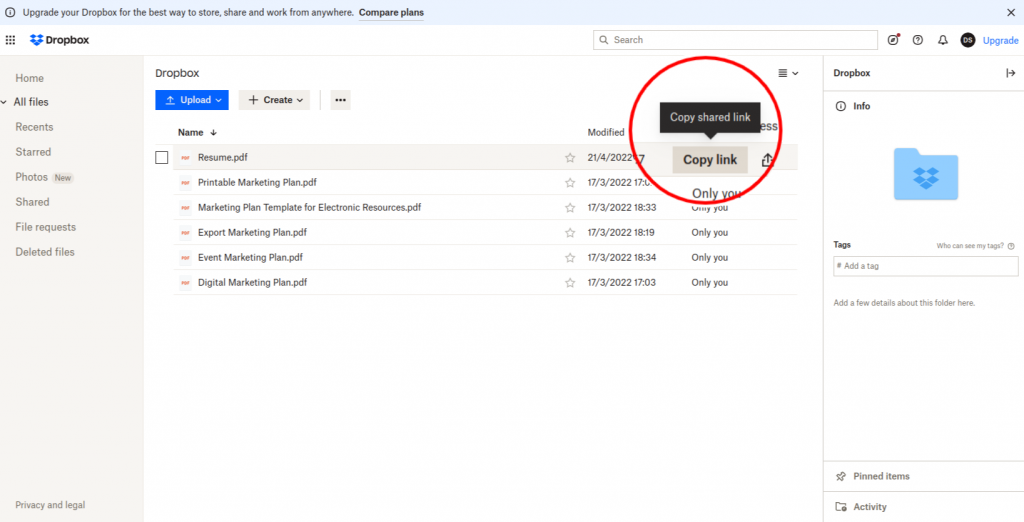Follow the Compare plans link
Viewport: 1024px width, 522px height.
pos(391,12)
